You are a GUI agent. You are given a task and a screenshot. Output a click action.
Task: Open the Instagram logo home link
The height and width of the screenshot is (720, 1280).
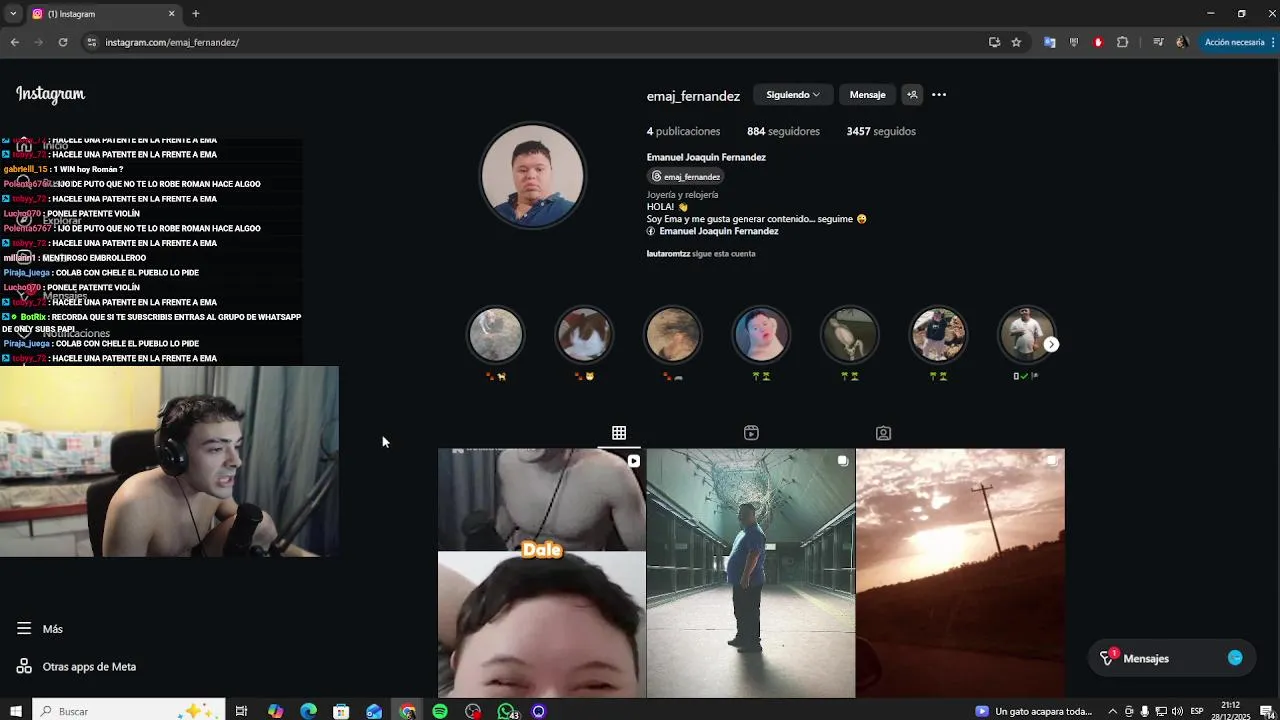50,94
